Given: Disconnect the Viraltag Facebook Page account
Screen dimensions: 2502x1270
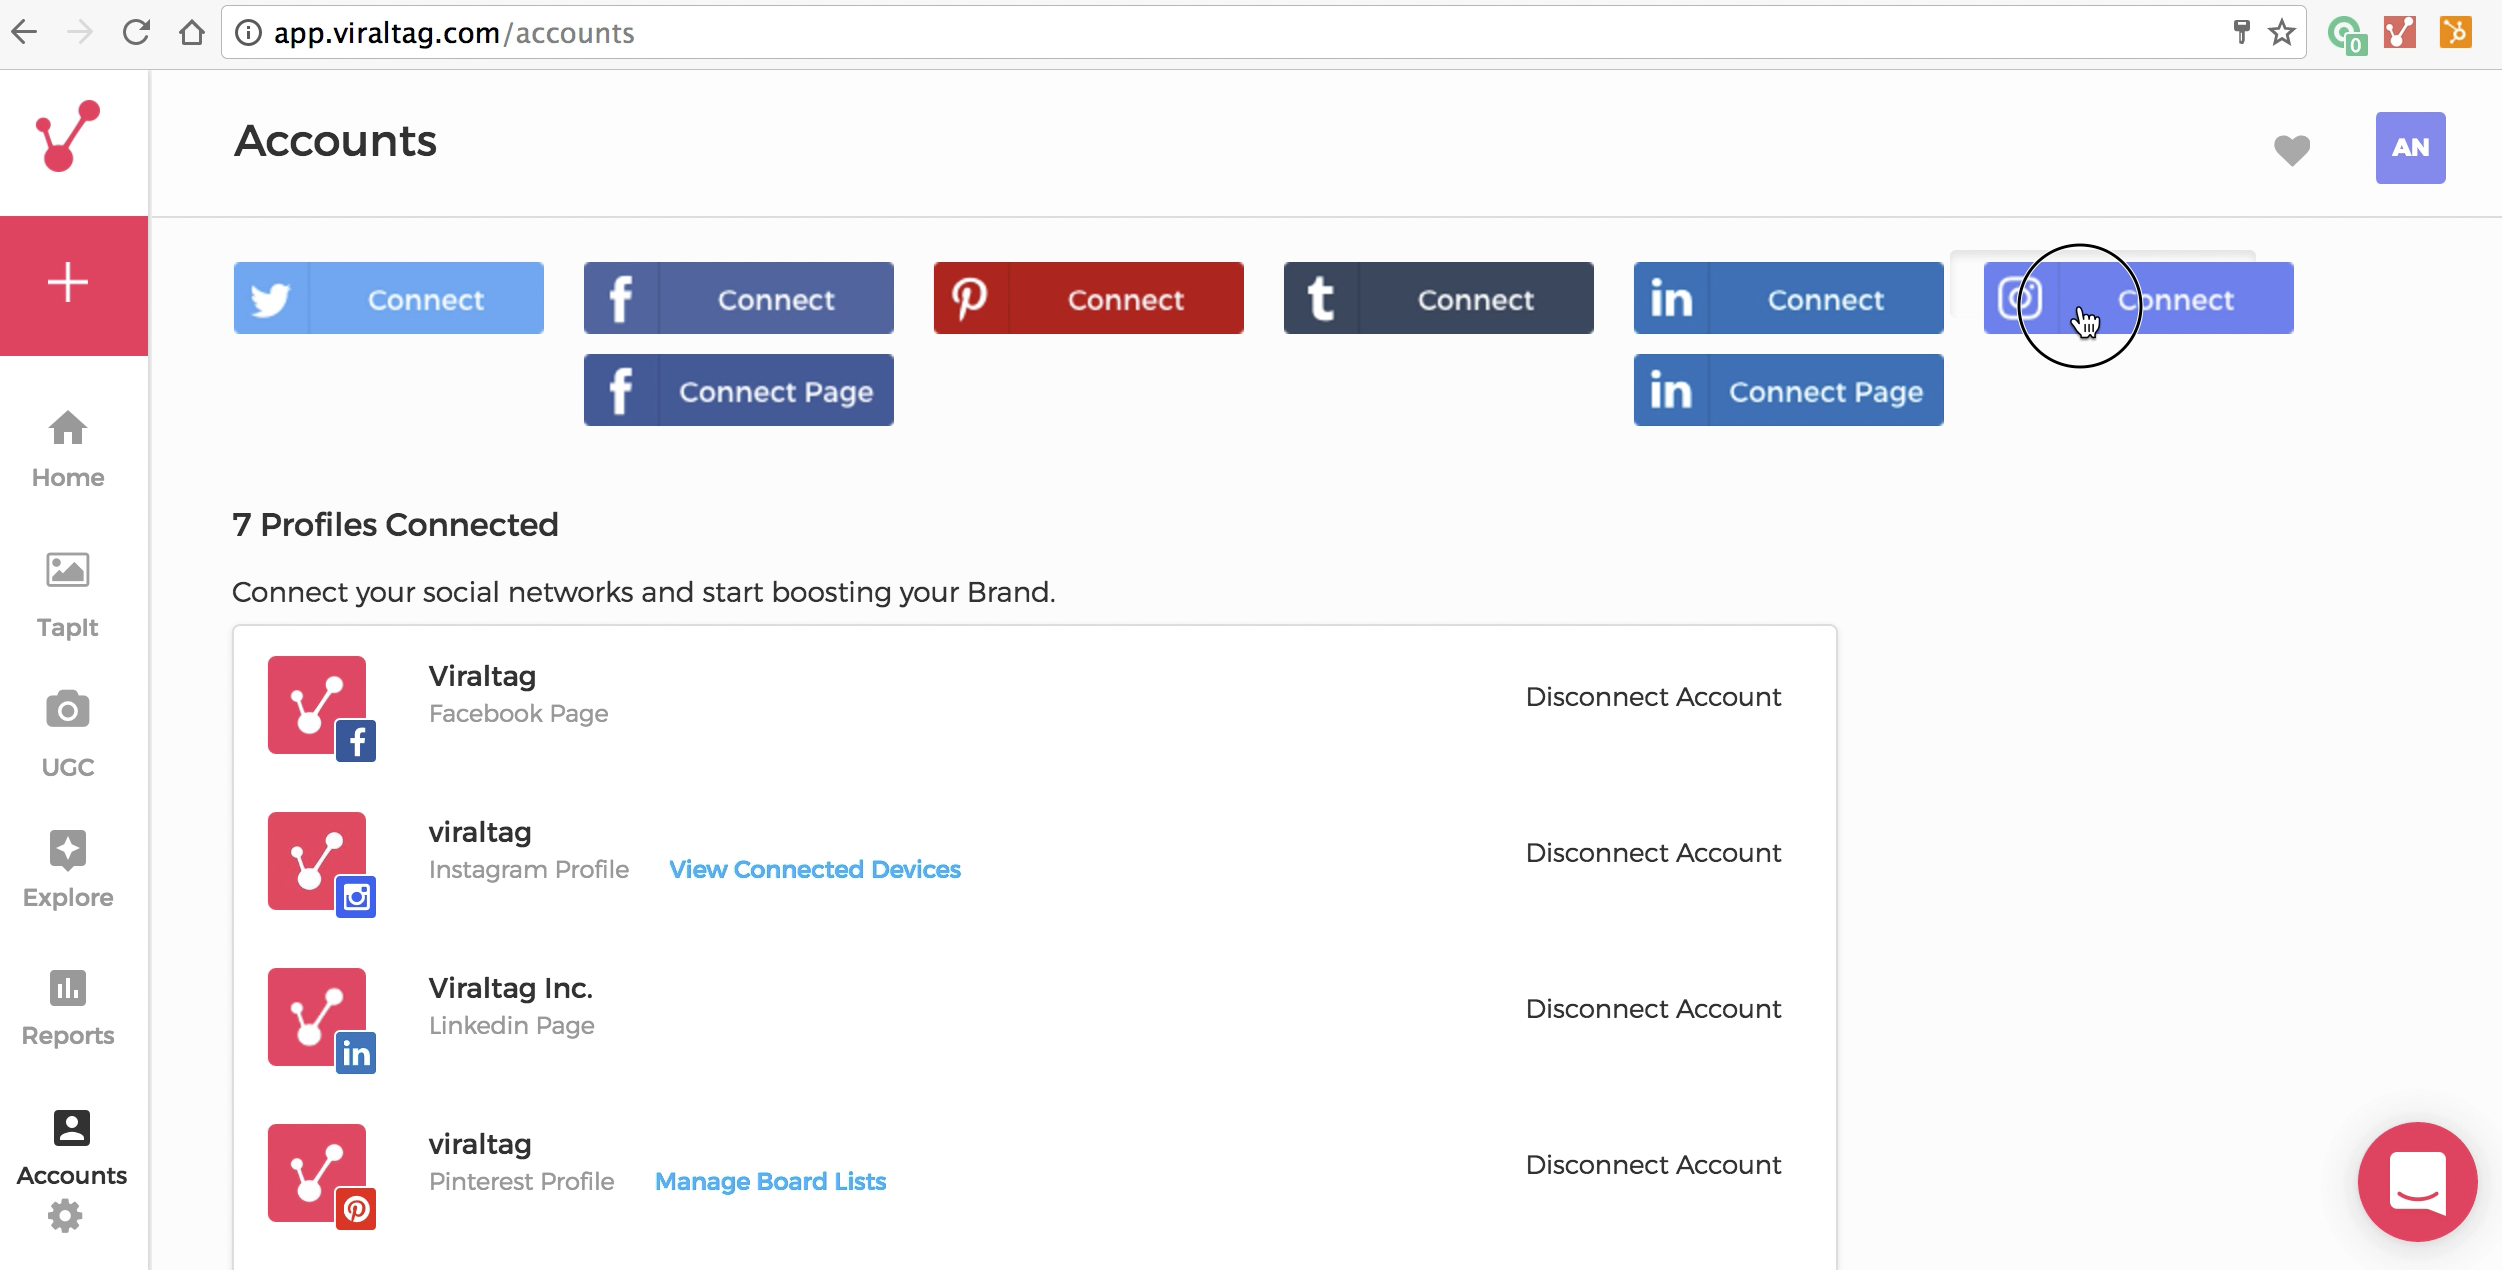Looking at the screenshot, I should tap(1653, 697).
